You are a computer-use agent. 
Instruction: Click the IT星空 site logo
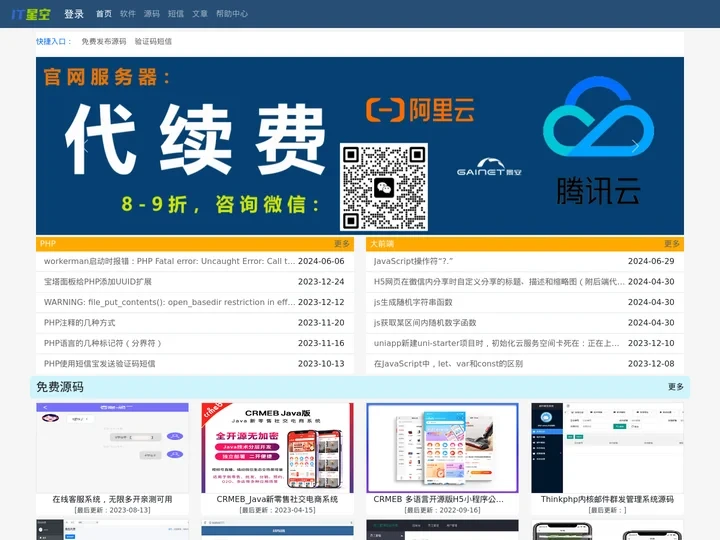coord(31,14)
